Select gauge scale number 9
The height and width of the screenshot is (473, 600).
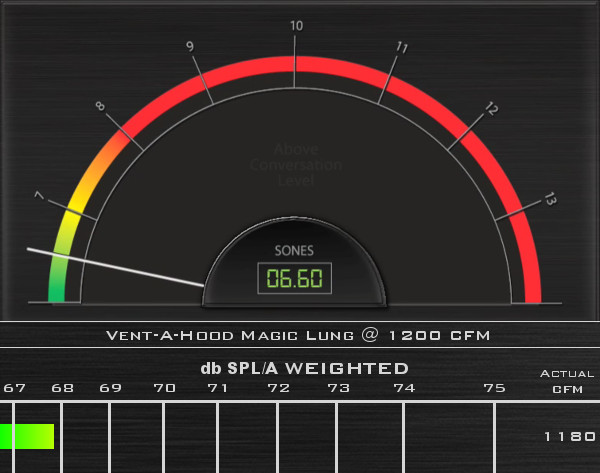(190, 46)
